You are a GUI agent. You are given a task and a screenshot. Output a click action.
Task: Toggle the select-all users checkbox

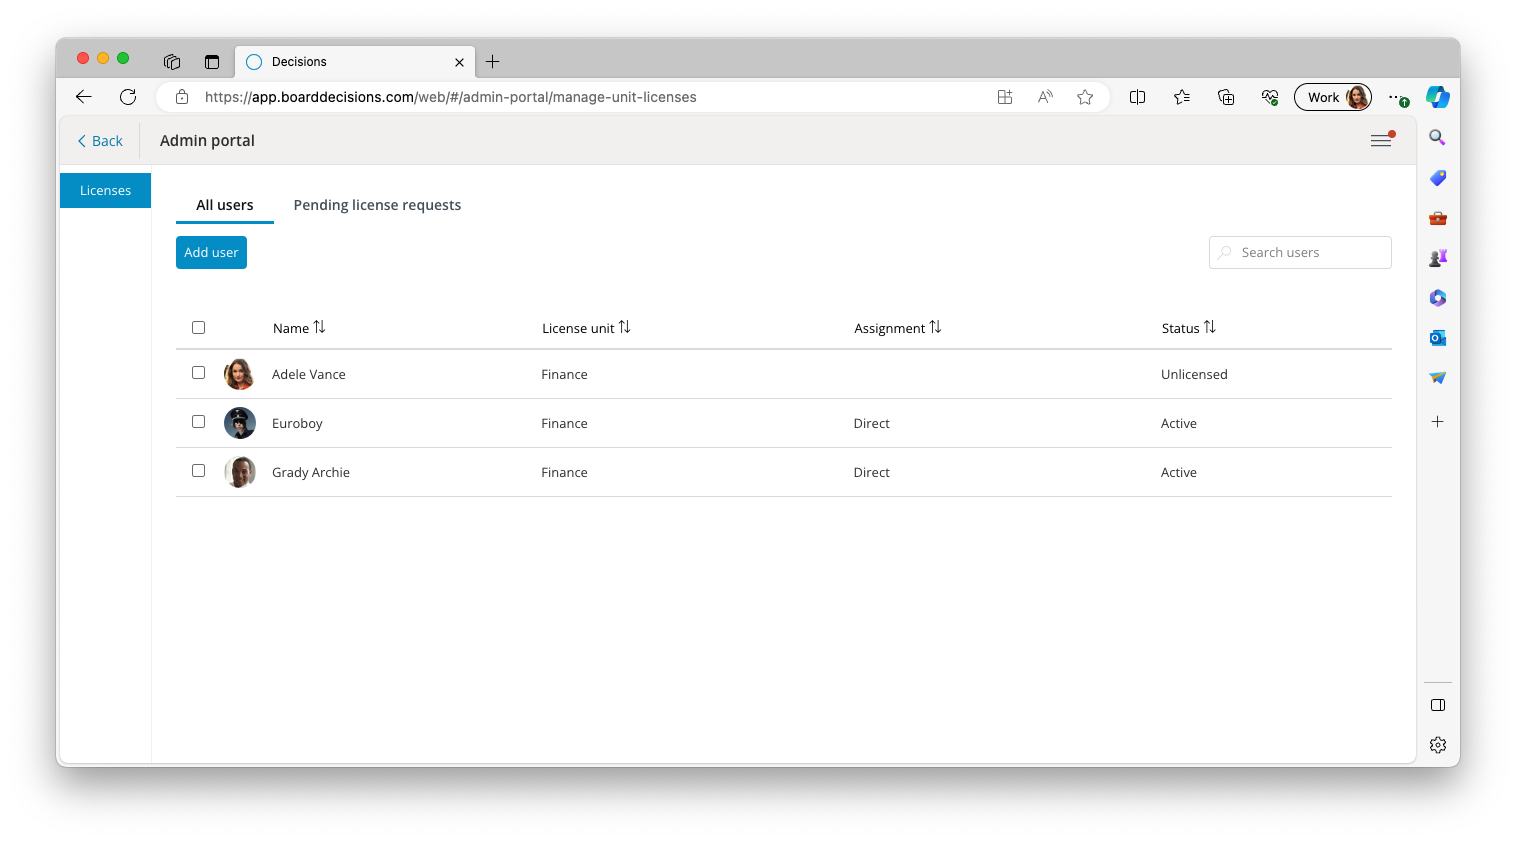(x=198, y=327)
